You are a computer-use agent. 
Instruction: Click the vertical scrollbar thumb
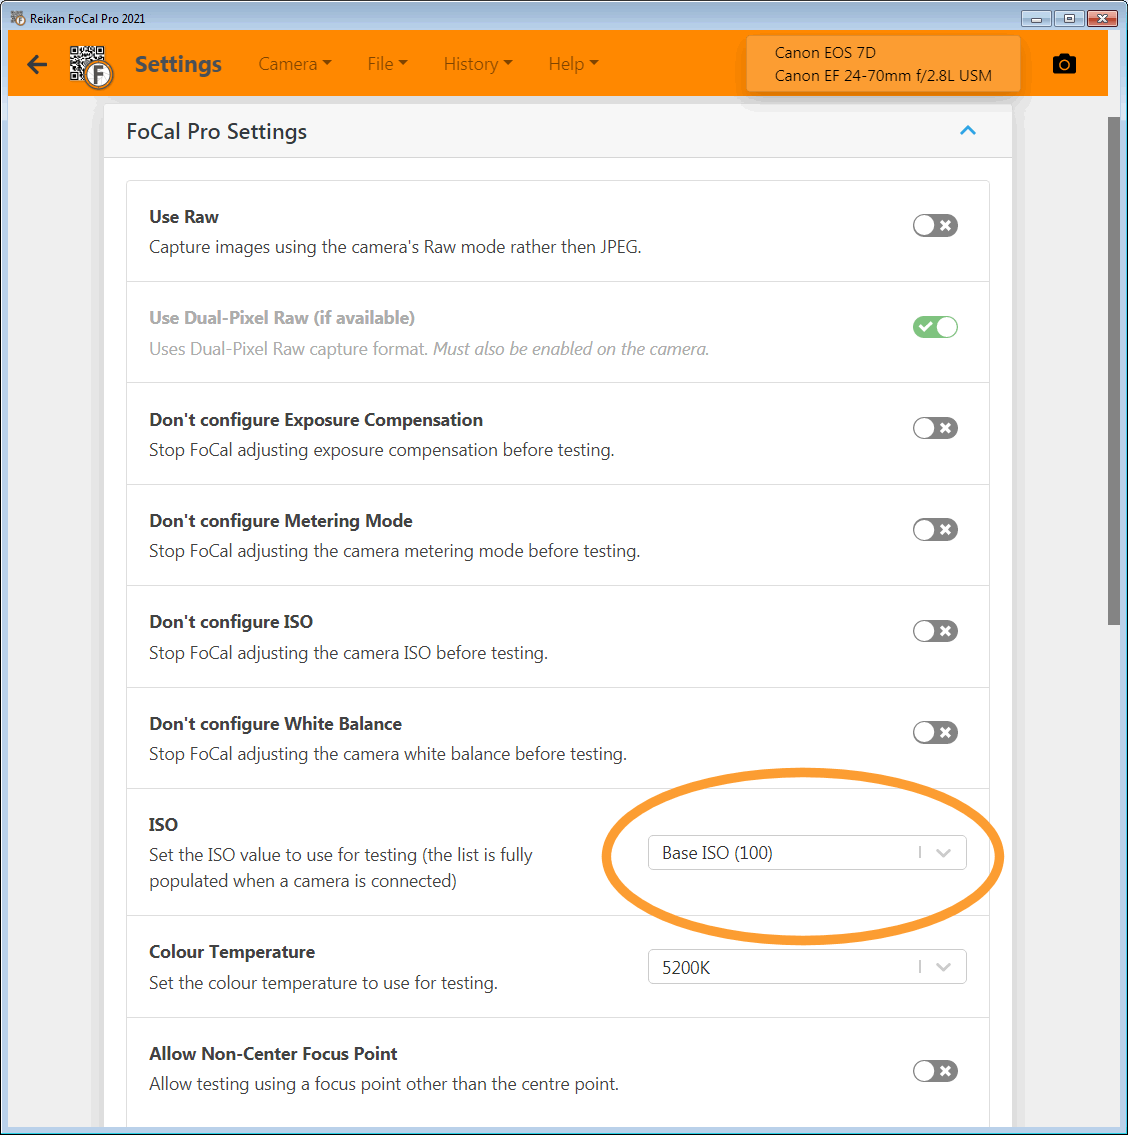[x=1114, y=371]
